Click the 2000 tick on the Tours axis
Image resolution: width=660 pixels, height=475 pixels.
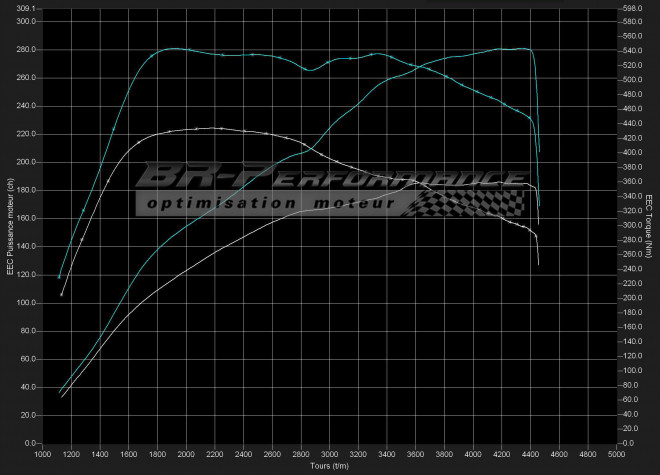[187, 455]
